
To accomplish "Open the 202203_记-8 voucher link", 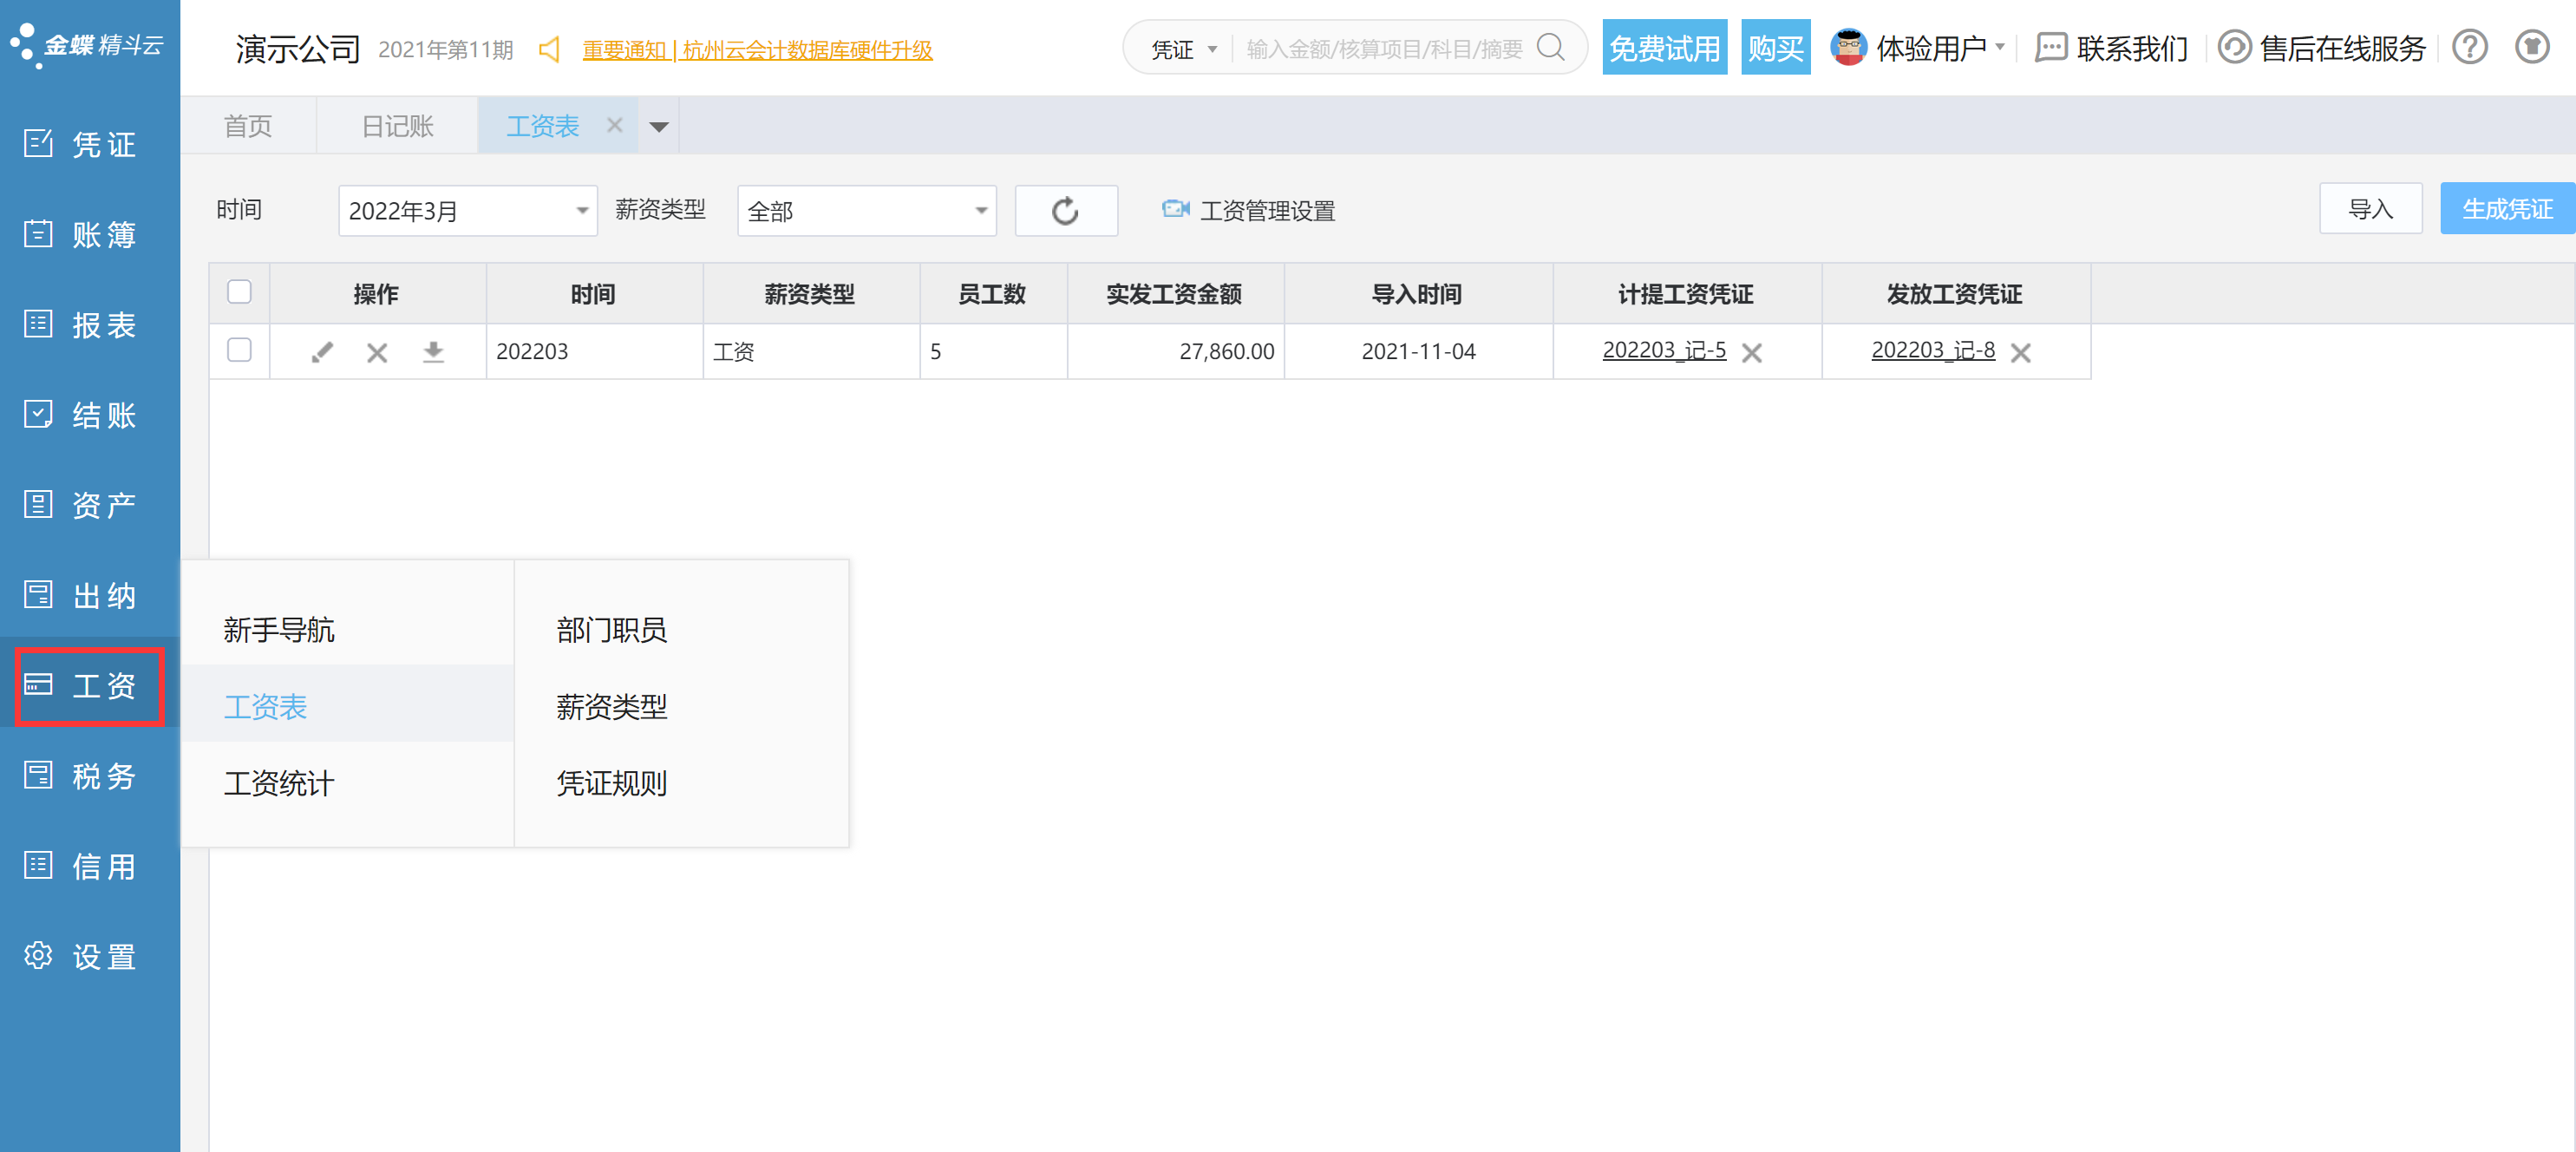I will tap(1932, 350).
